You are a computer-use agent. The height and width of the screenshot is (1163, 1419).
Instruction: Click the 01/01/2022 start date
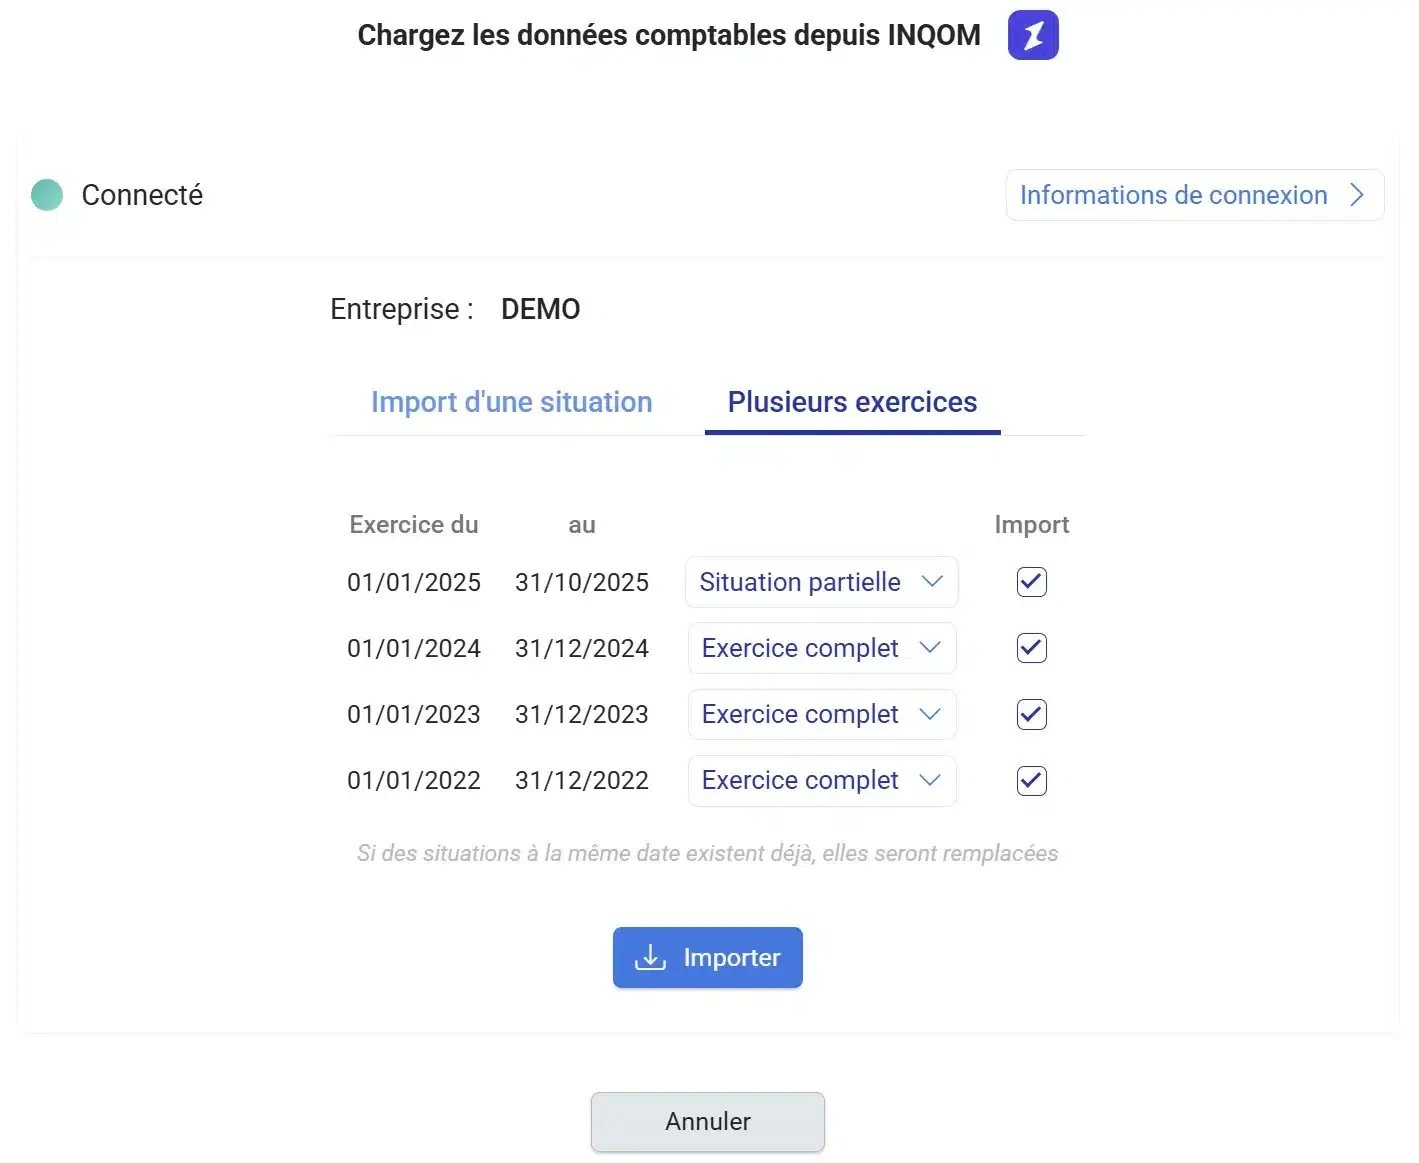[413, 780]
